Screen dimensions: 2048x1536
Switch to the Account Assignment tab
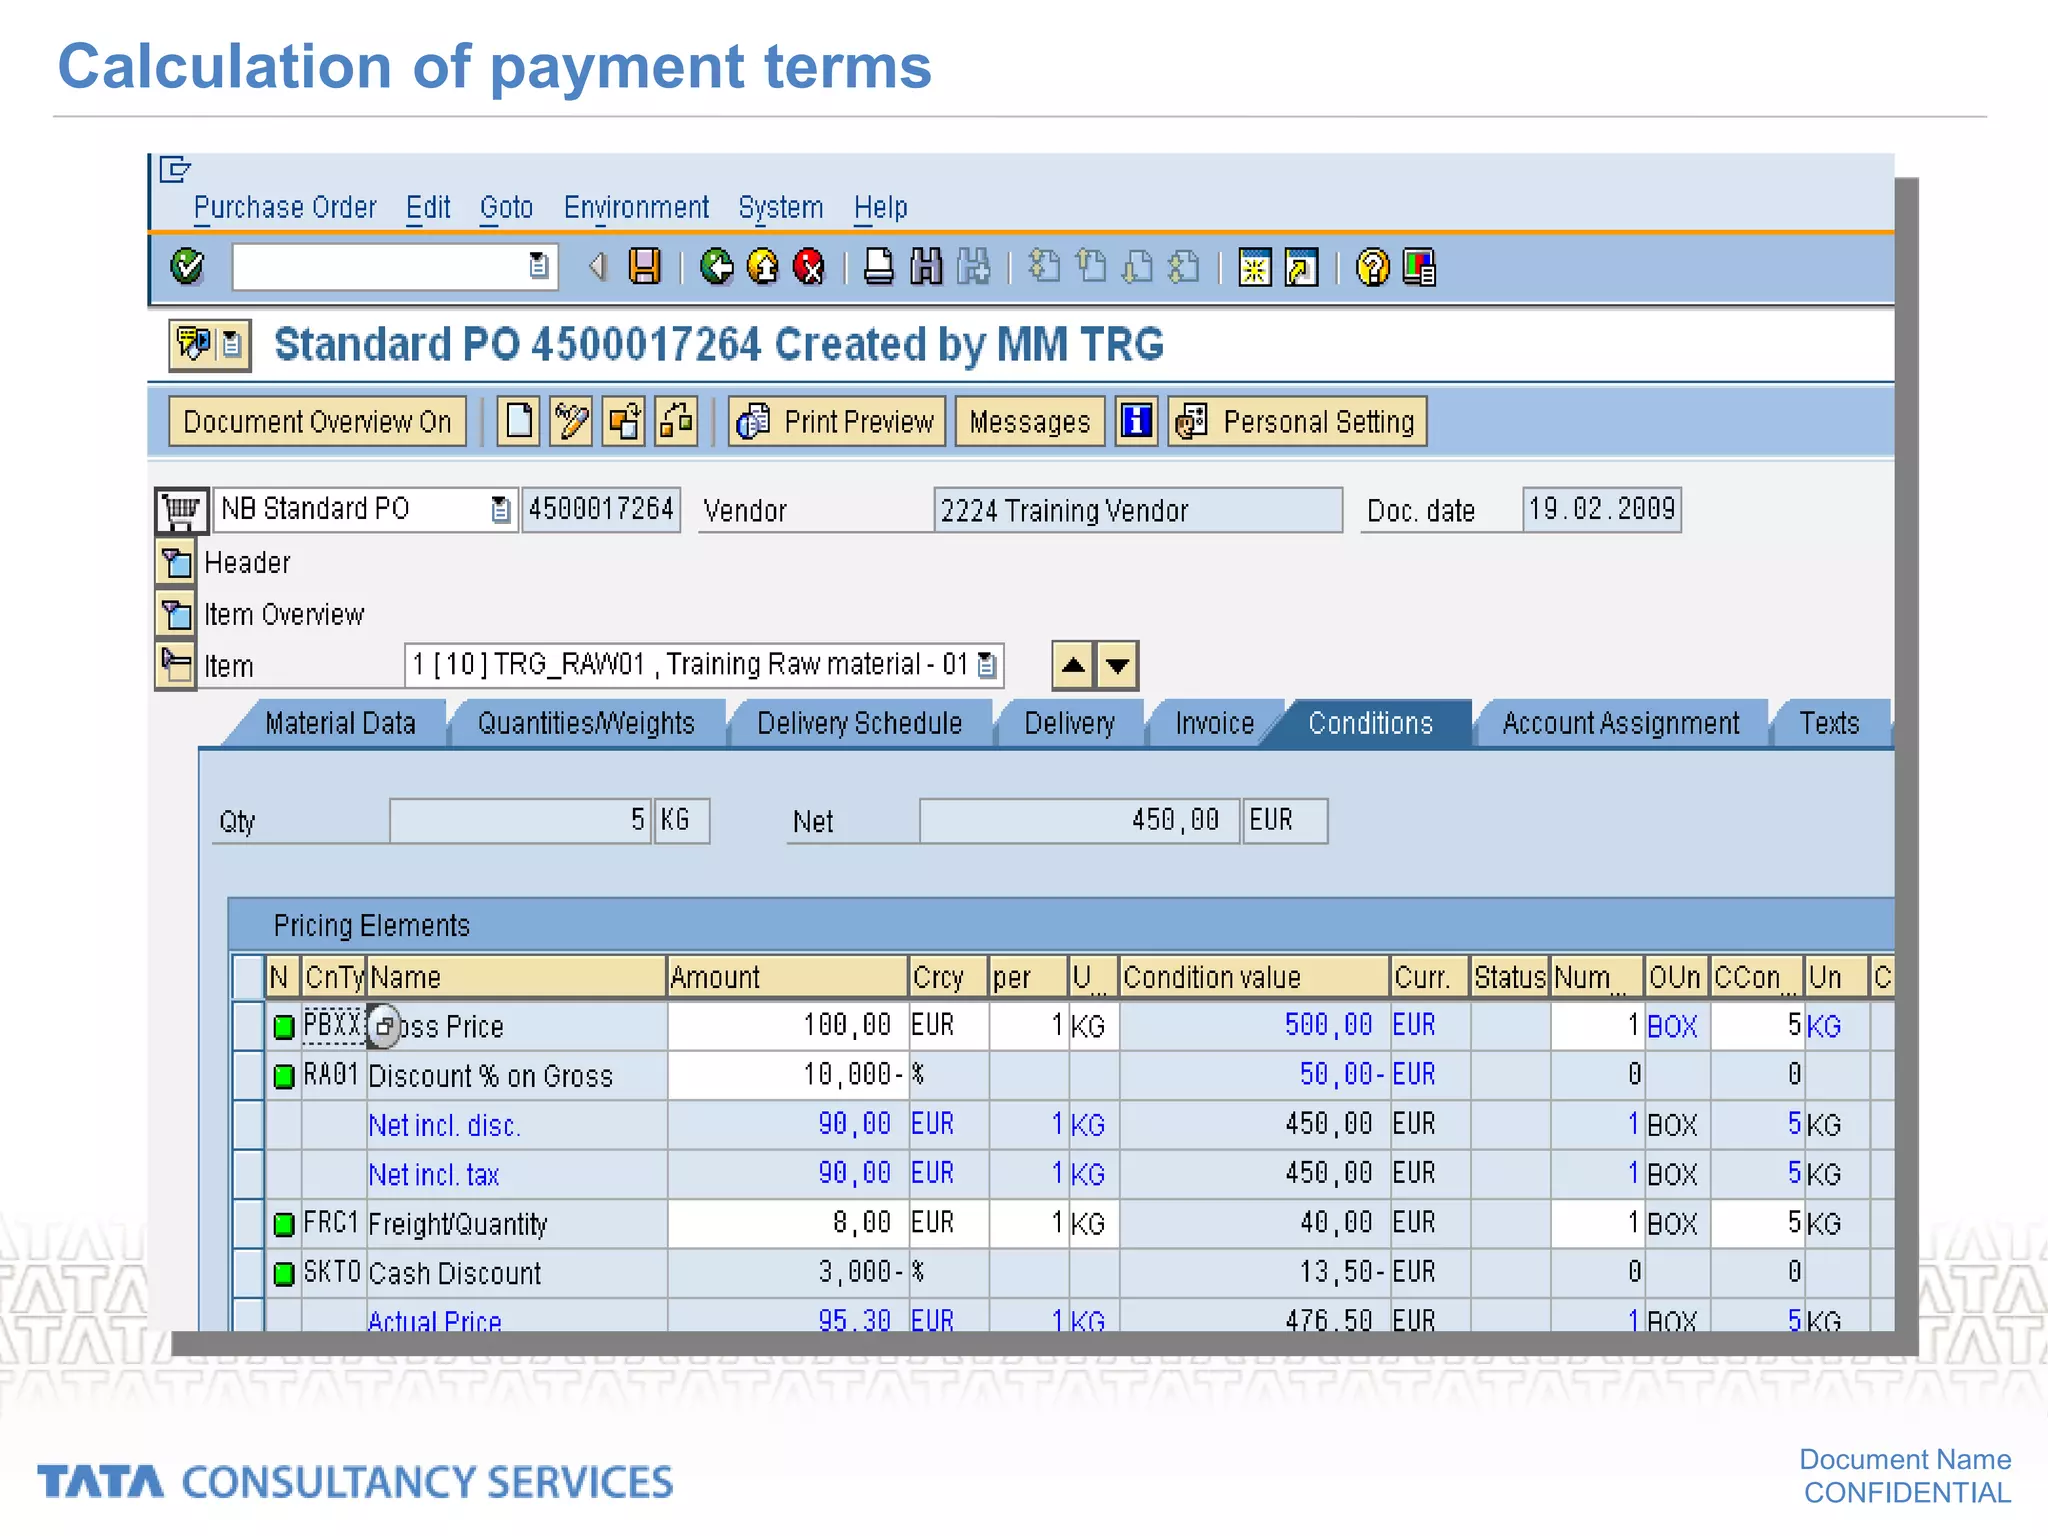coord(1620,723)
